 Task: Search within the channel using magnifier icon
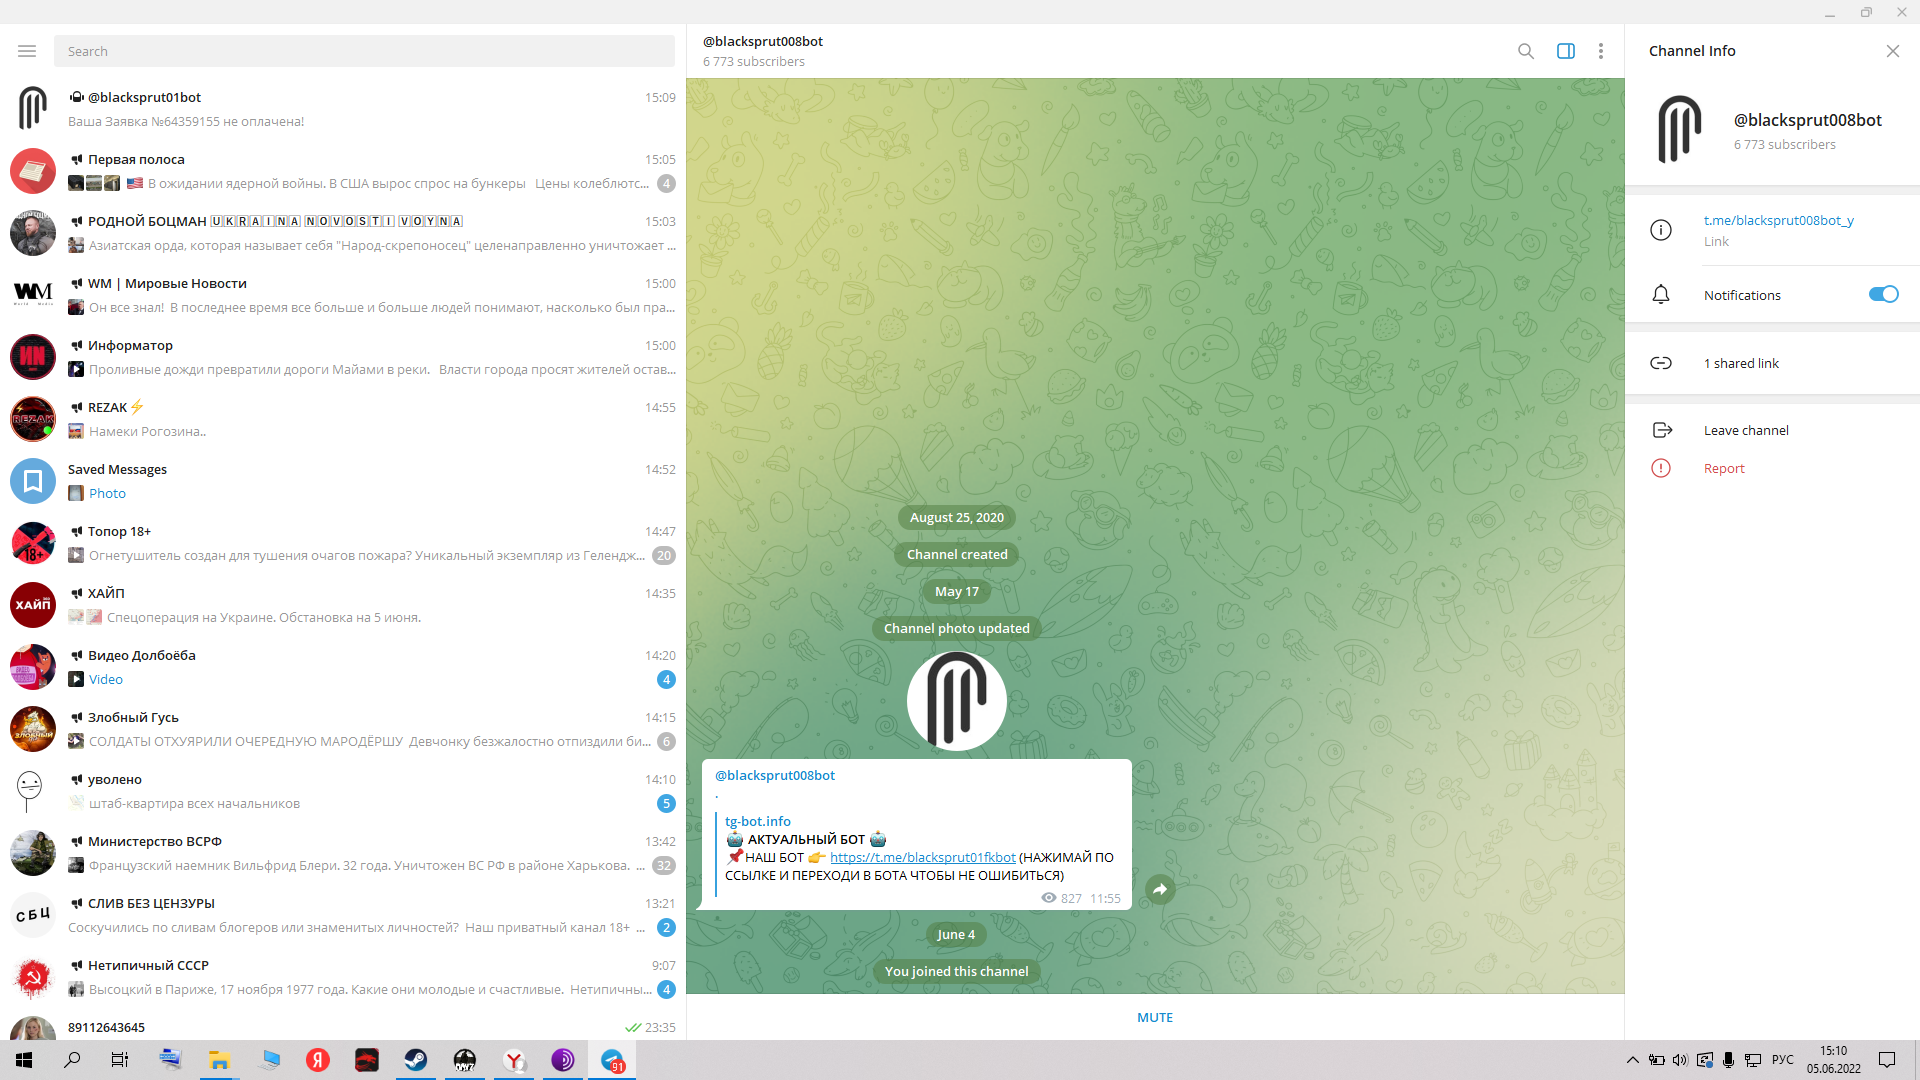[1526, 51]
